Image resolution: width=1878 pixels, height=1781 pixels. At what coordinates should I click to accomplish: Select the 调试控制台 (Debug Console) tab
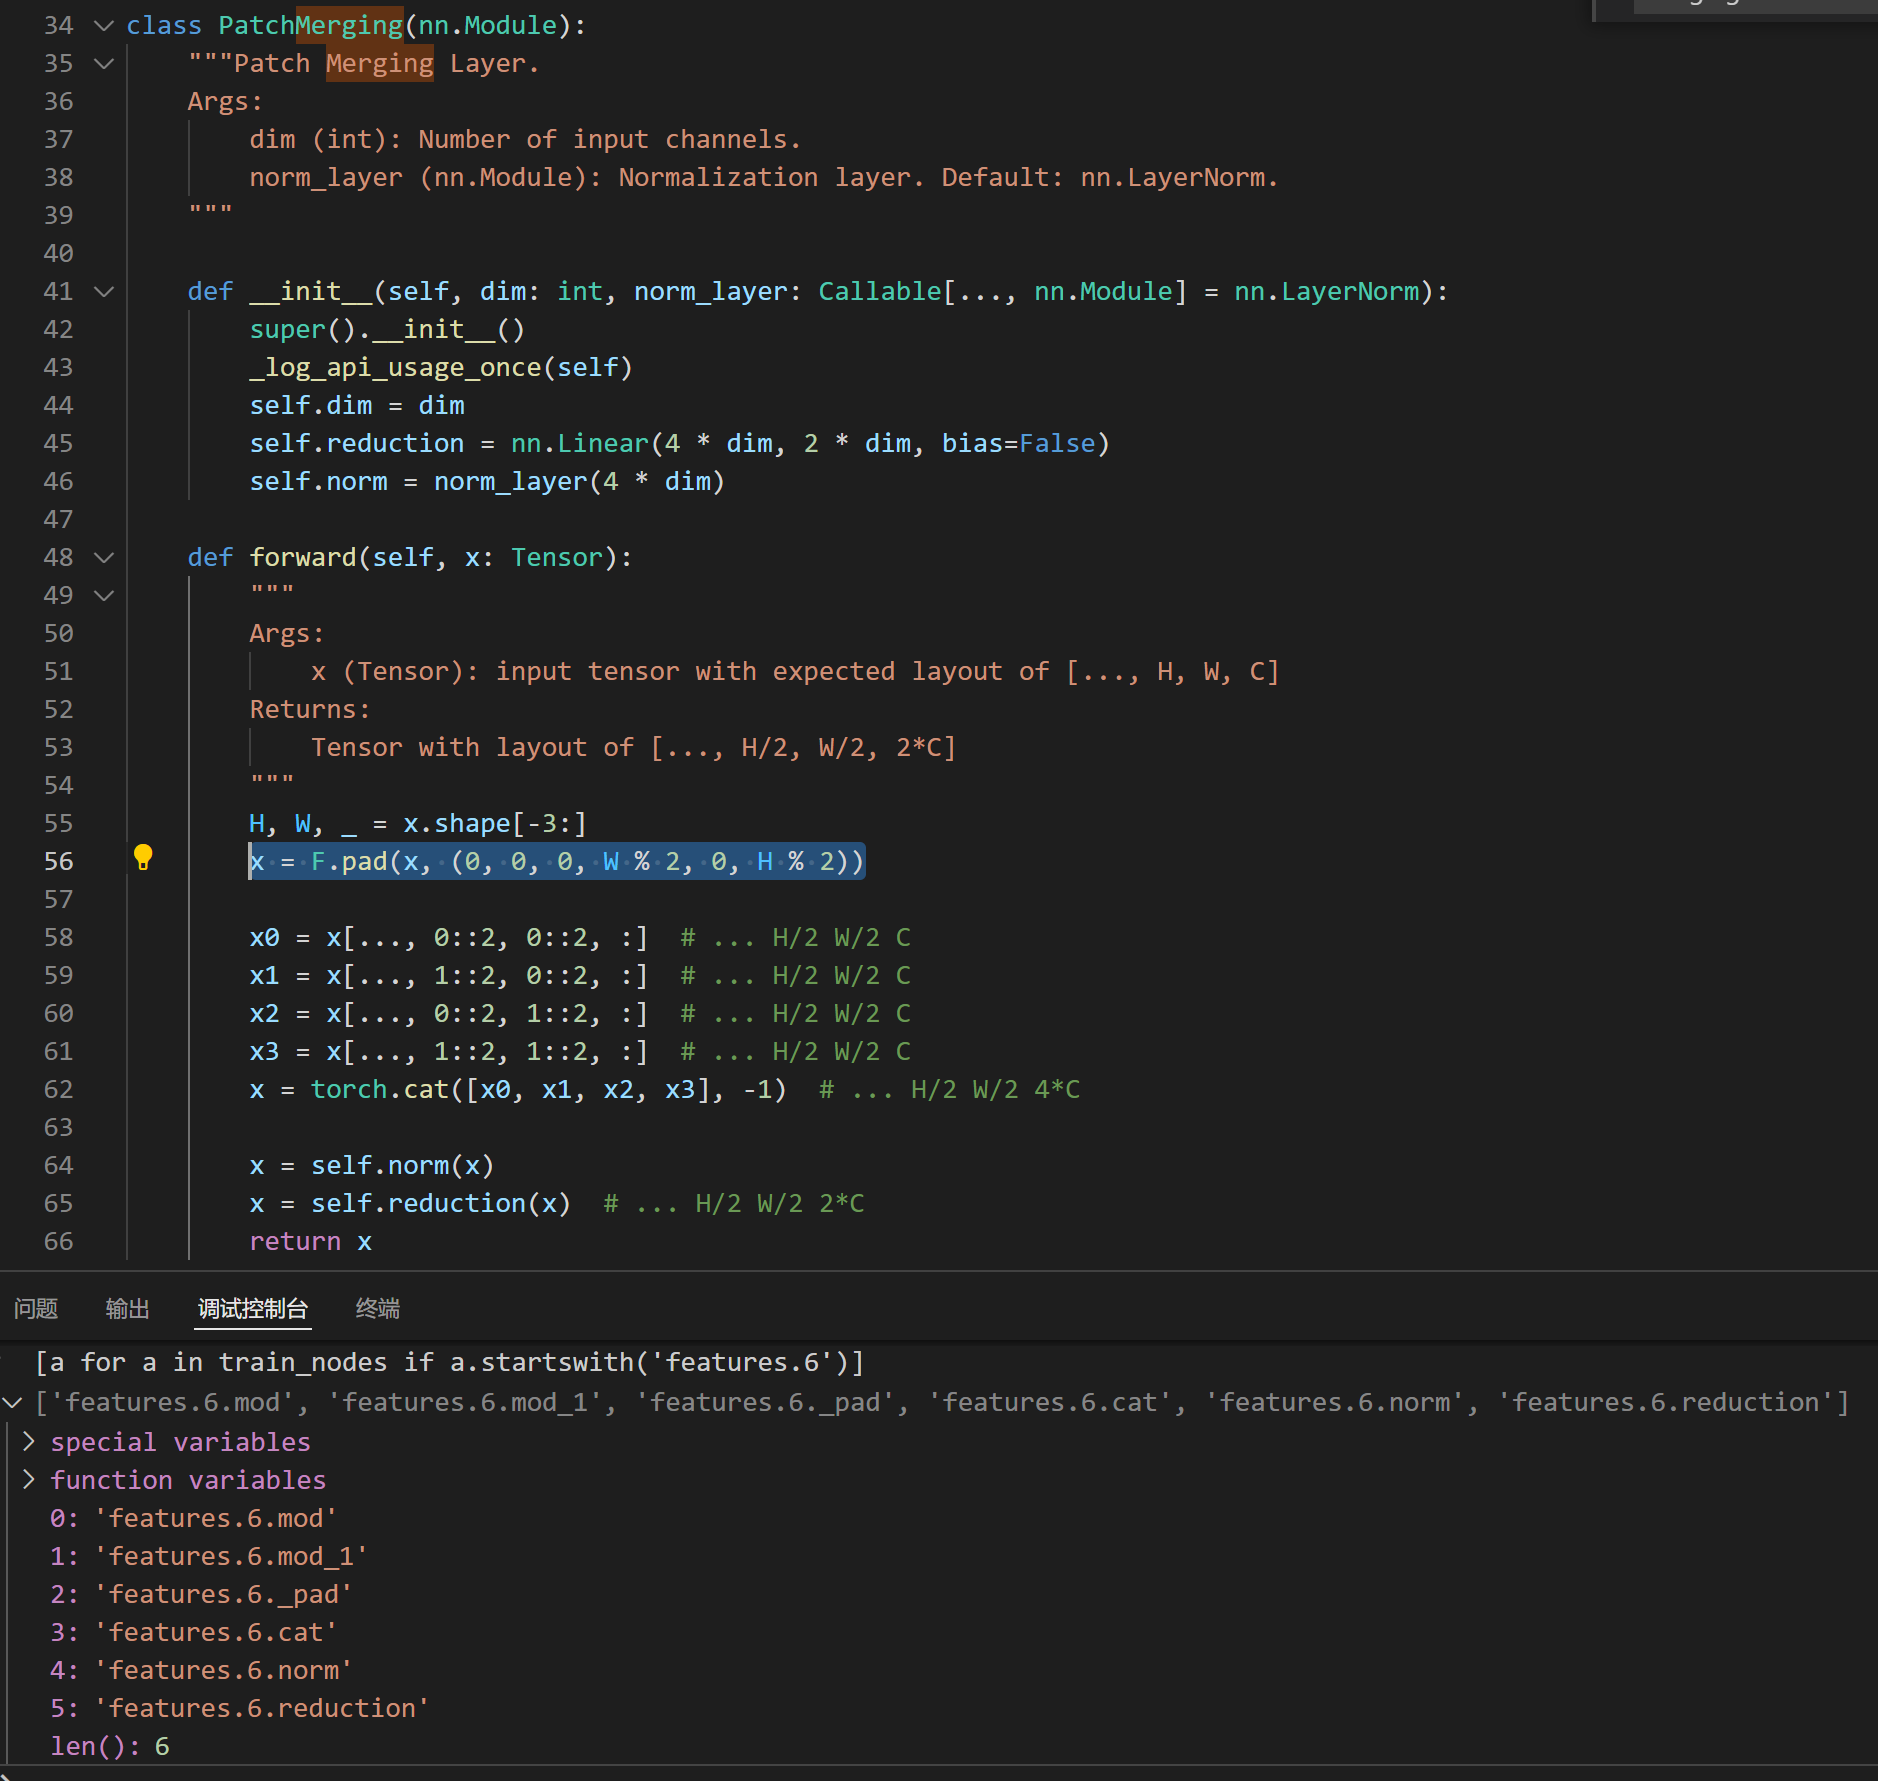[x=252, y=1308]
